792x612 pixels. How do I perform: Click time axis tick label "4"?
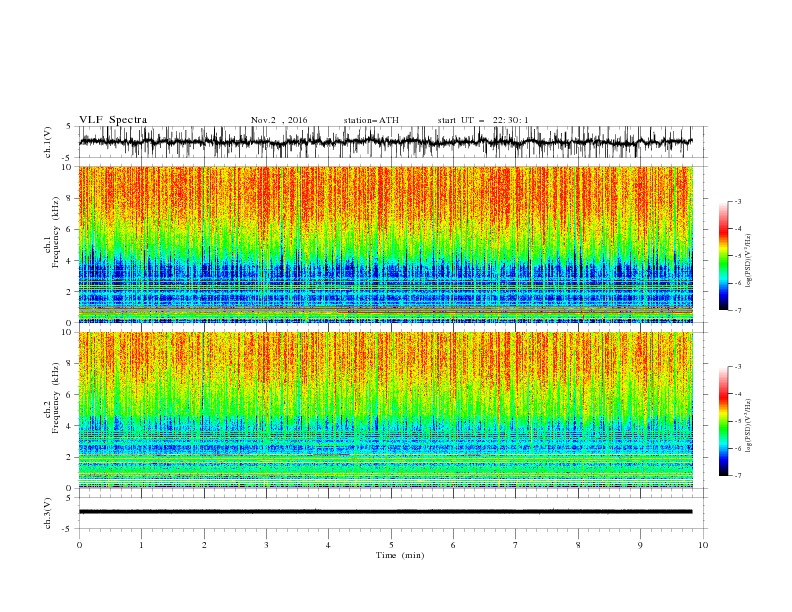coord(329,545)
